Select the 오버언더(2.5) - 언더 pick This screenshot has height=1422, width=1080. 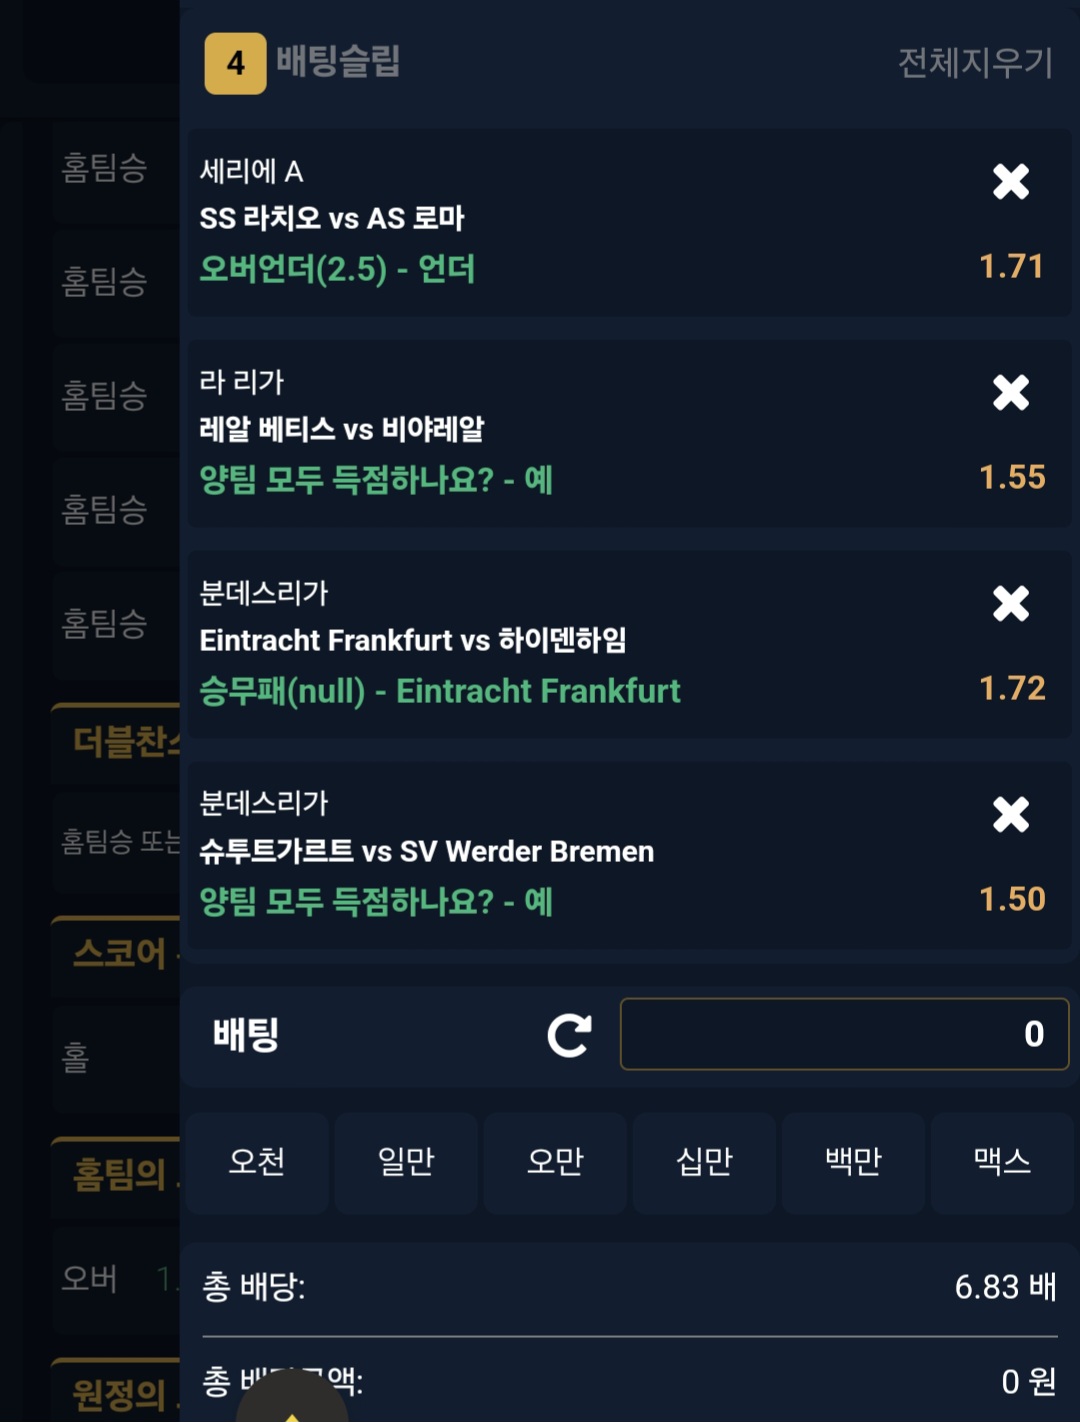click(x=337, y=269)
